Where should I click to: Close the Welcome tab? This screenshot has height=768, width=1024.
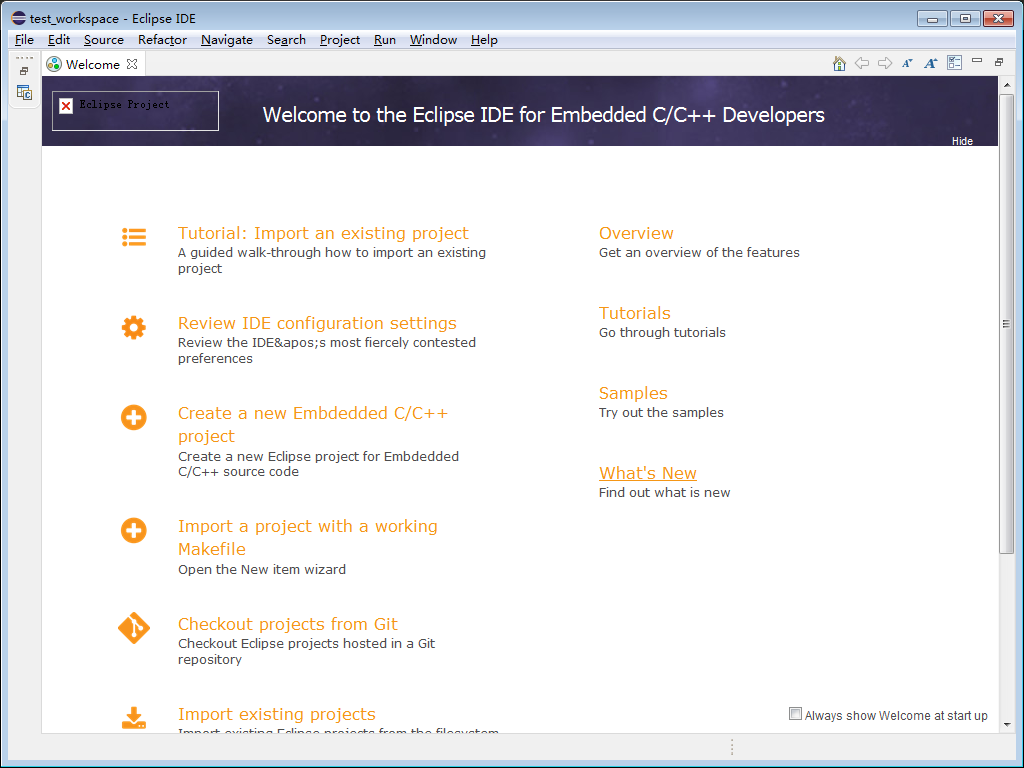[132, 64]
